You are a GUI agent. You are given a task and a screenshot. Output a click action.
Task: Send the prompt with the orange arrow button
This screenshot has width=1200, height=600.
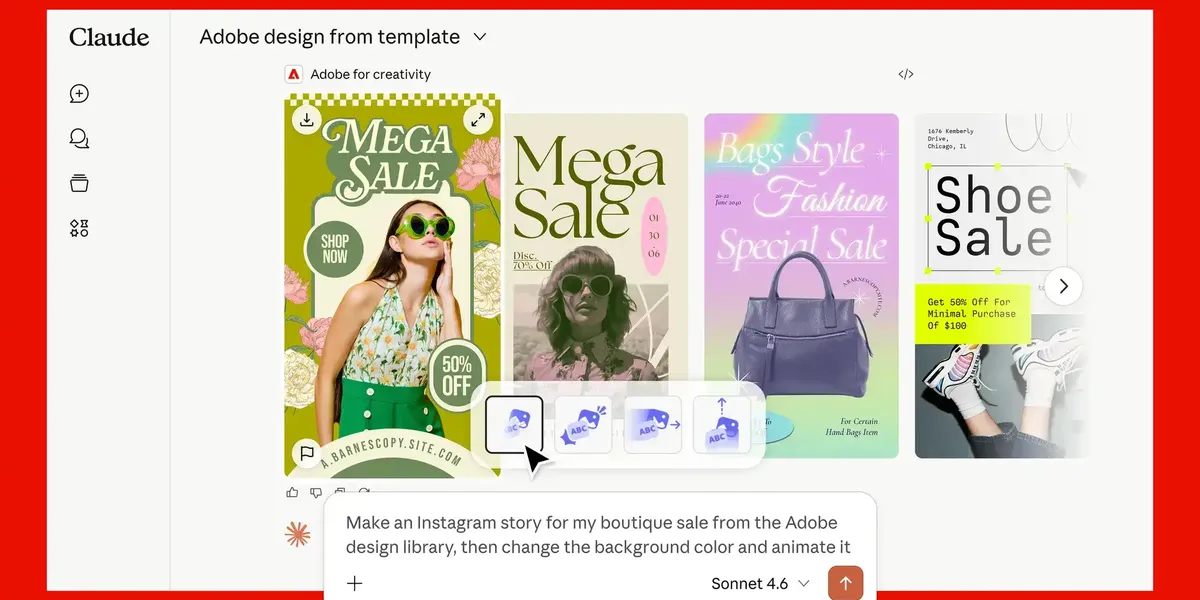coord(845,582)
